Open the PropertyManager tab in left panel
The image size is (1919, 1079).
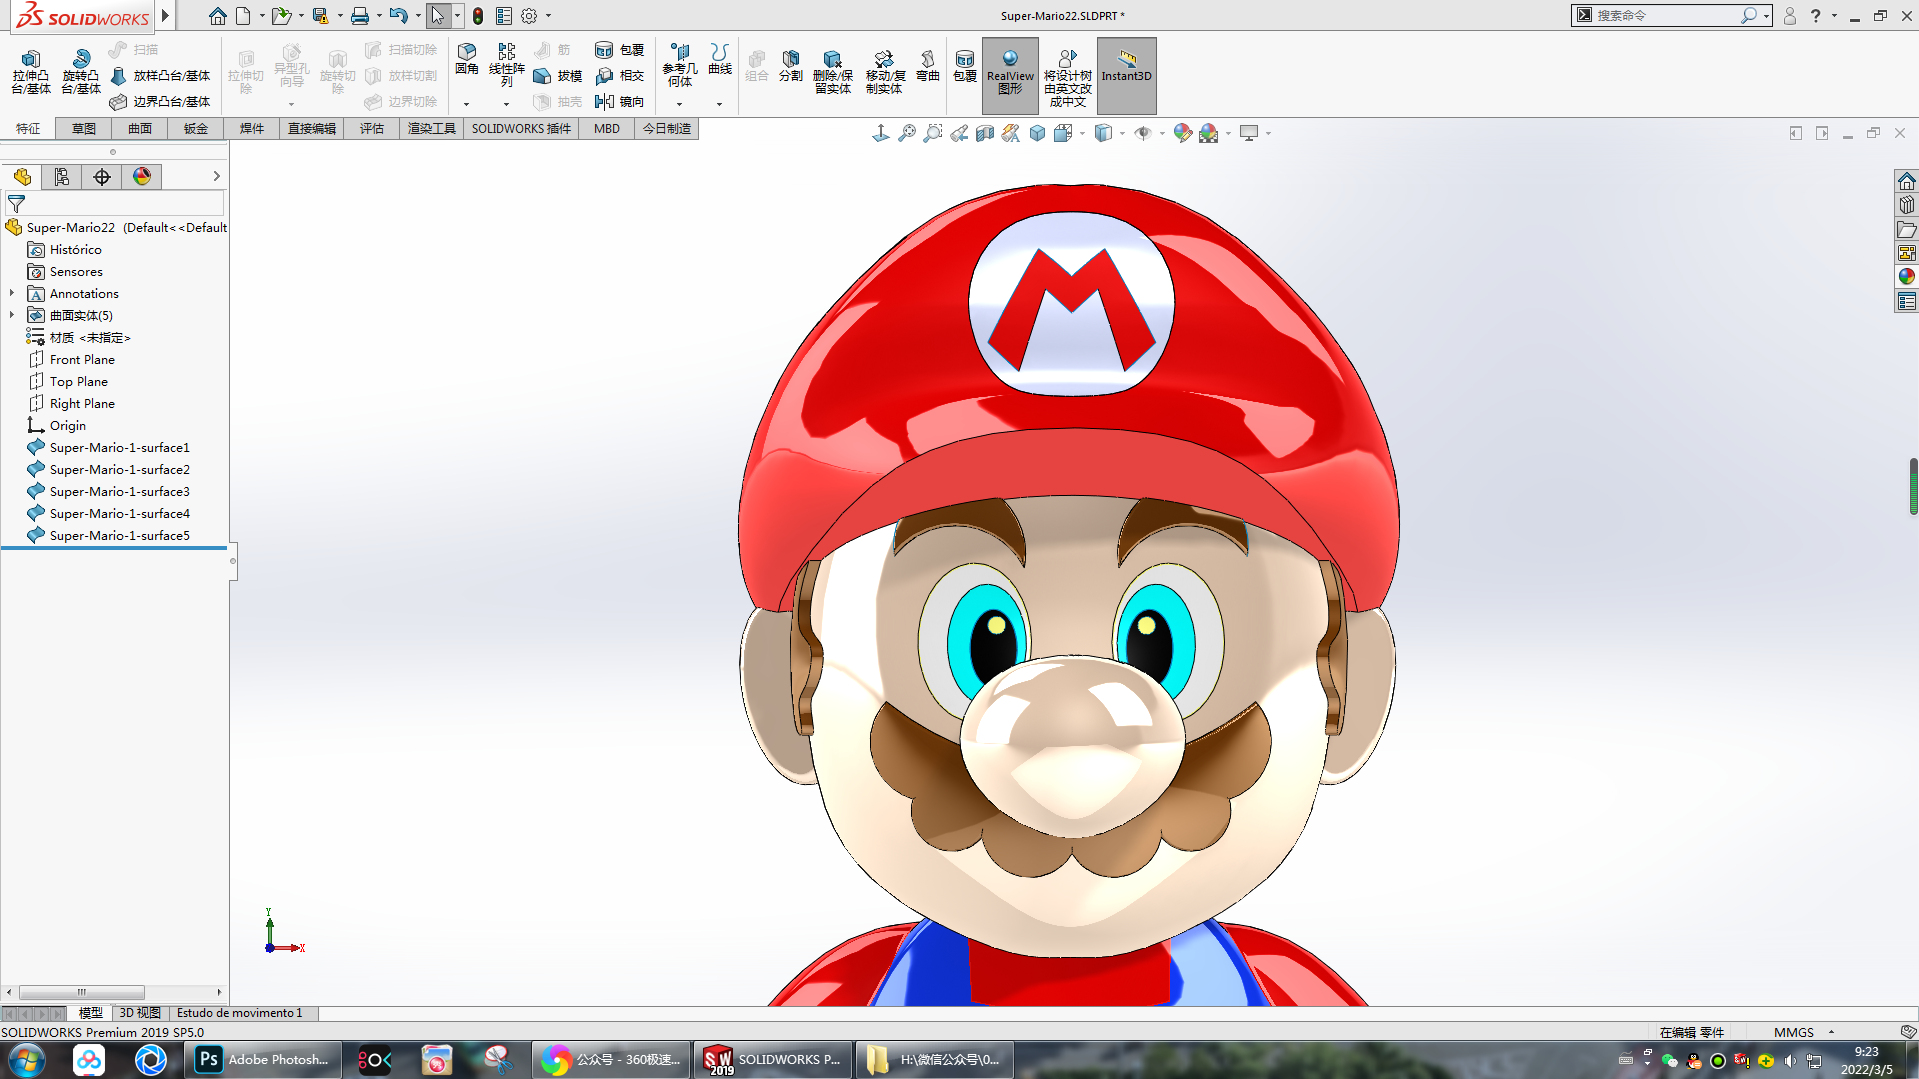(62, 177)
